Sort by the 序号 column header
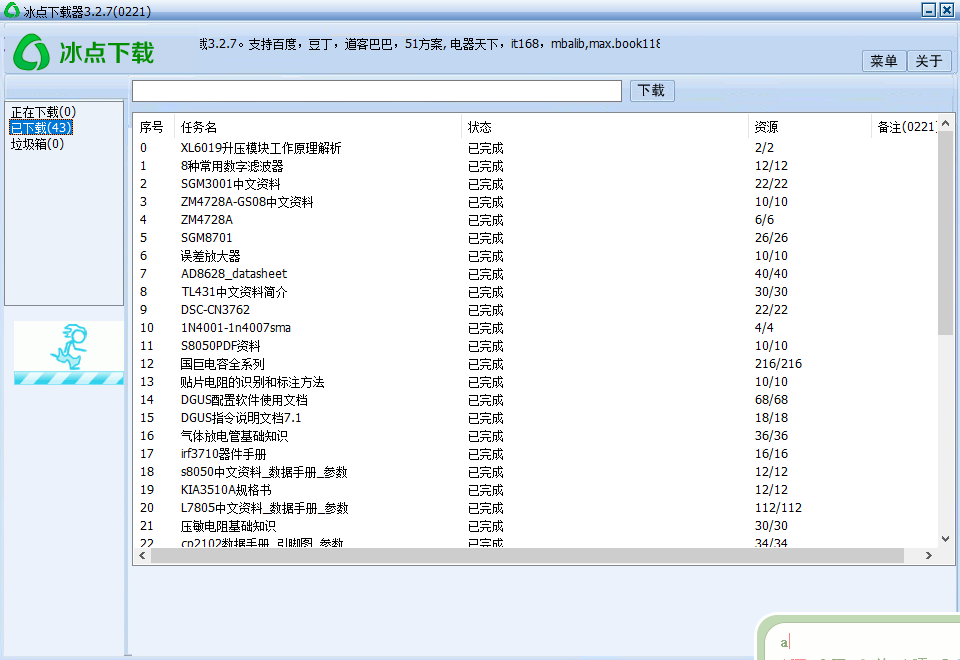 click(154, 127)
